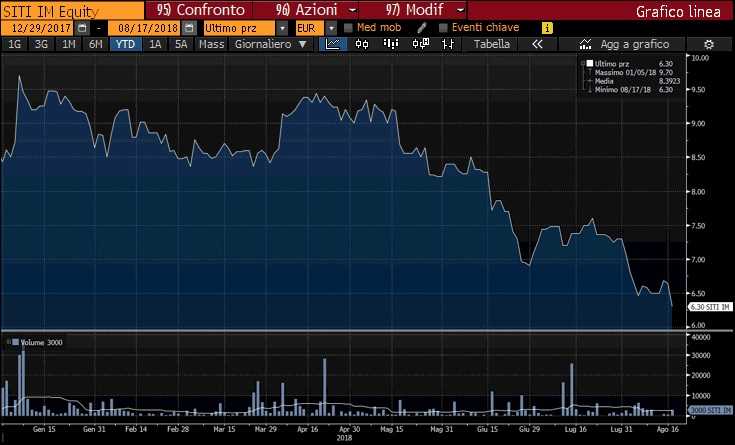Click the Volume legend square marker

pyautogui.click(x=15, y=342)
